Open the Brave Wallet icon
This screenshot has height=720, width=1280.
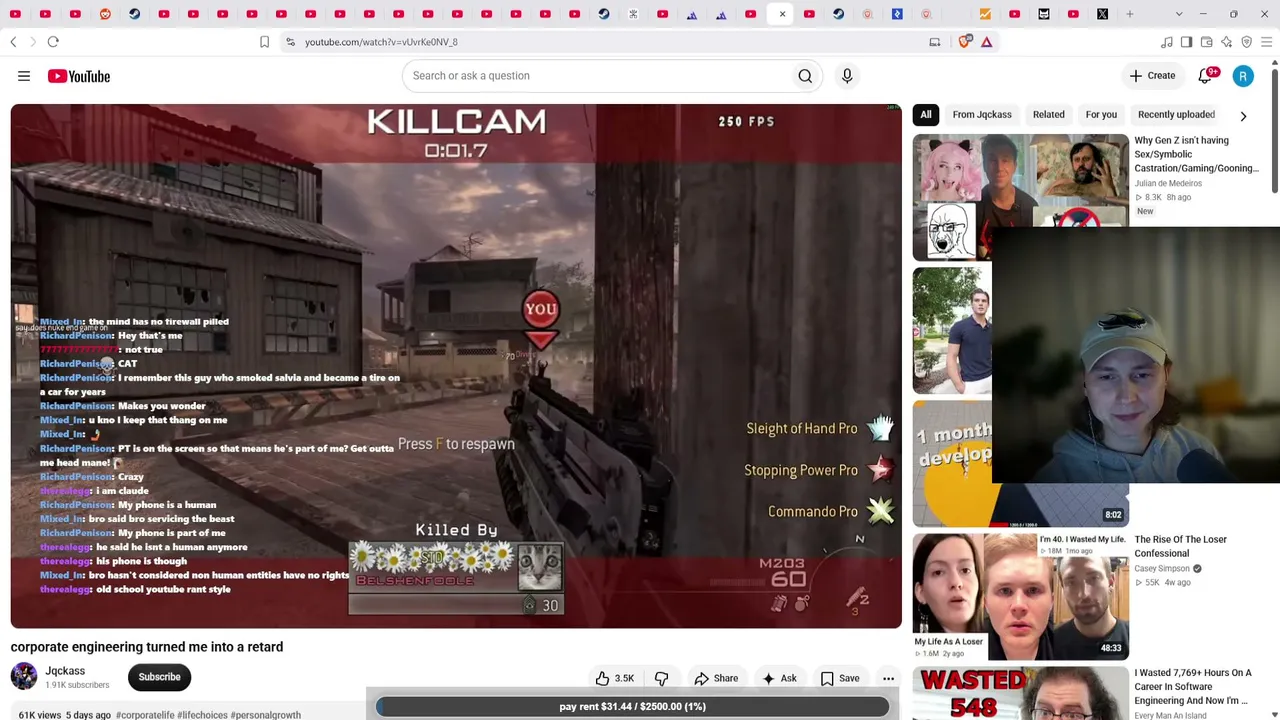(x=1206, y=42)
